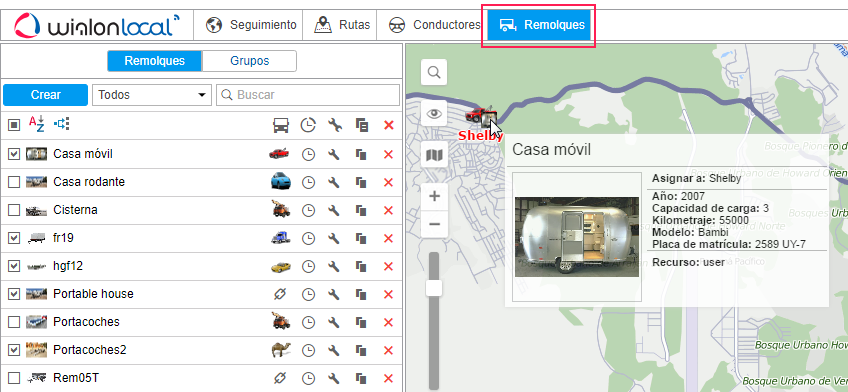848x392 pixels.
Task: Click the red car unit icon for Casa móvil
Action: point(279,154)
